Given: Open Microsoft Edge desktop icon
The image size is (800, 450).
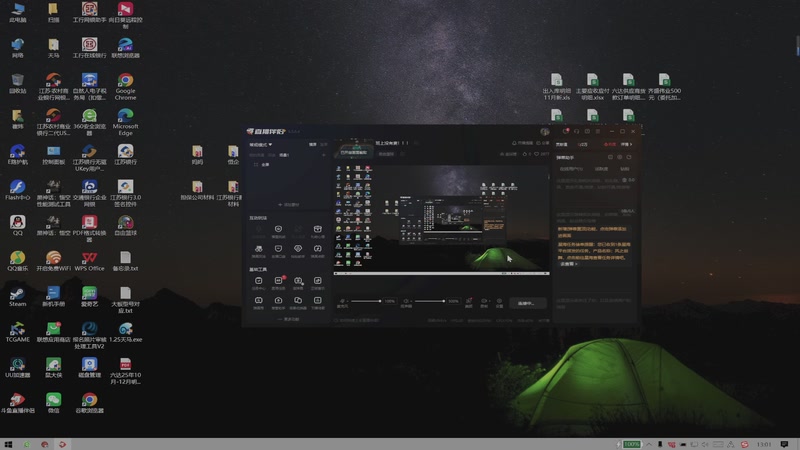Looking at the screenshot, I should click(126, 121).
